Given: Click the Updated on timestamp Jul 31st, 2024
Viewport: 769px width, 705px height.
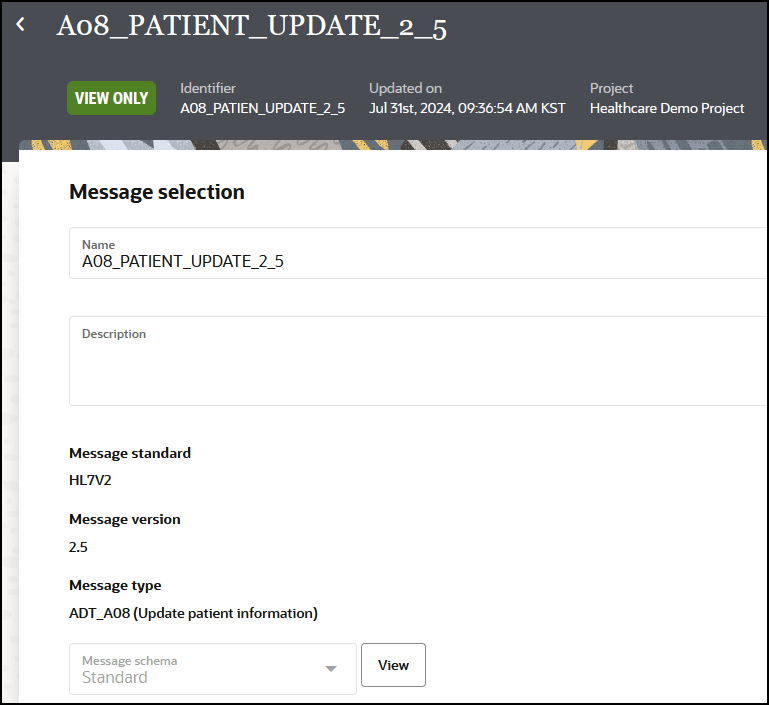Looking at the screenshot, I should click(467, 108).
